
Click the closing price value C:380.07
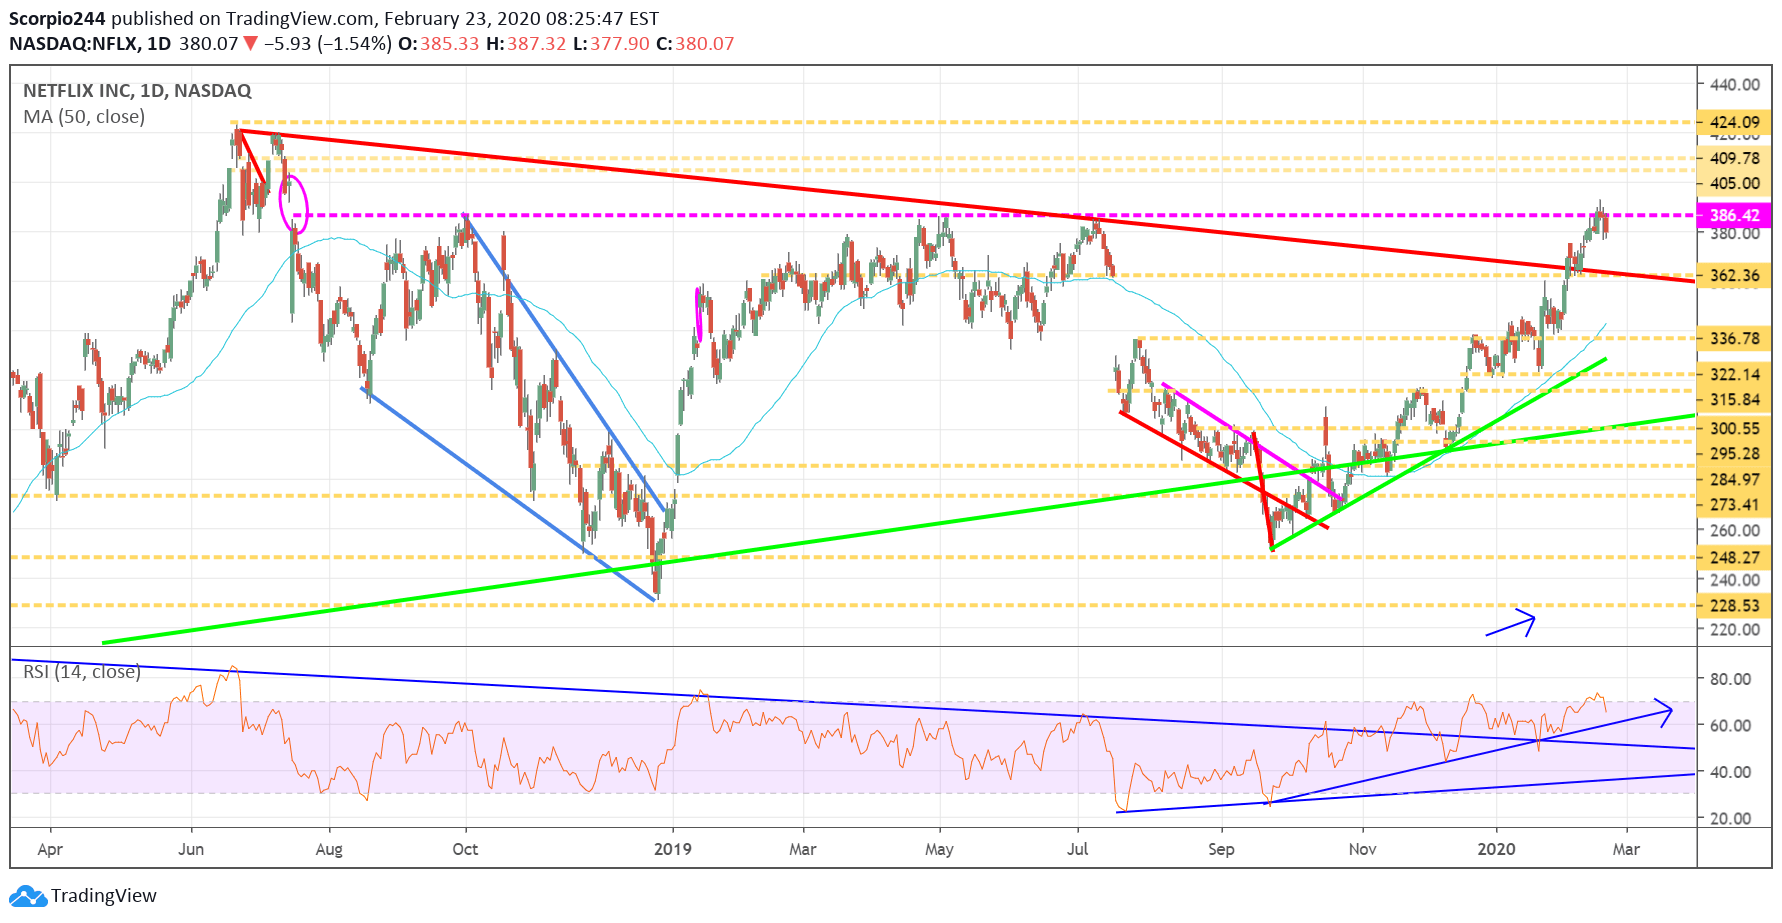tap(695, 44)
